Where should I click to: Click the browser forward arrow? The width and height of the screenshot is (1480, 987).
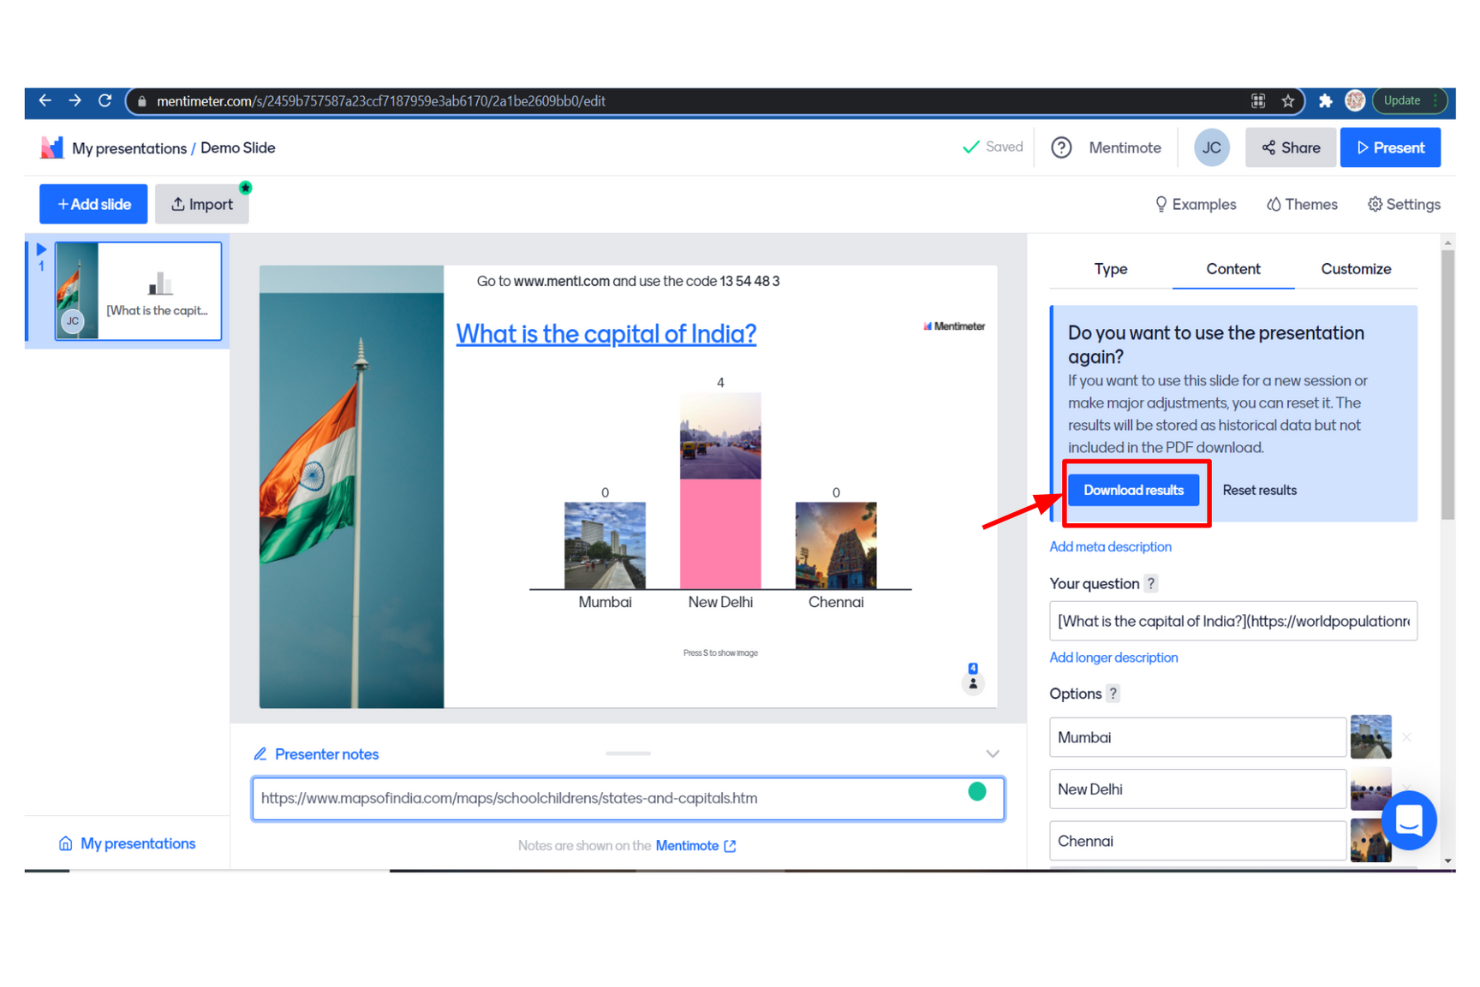click(75, 101)
